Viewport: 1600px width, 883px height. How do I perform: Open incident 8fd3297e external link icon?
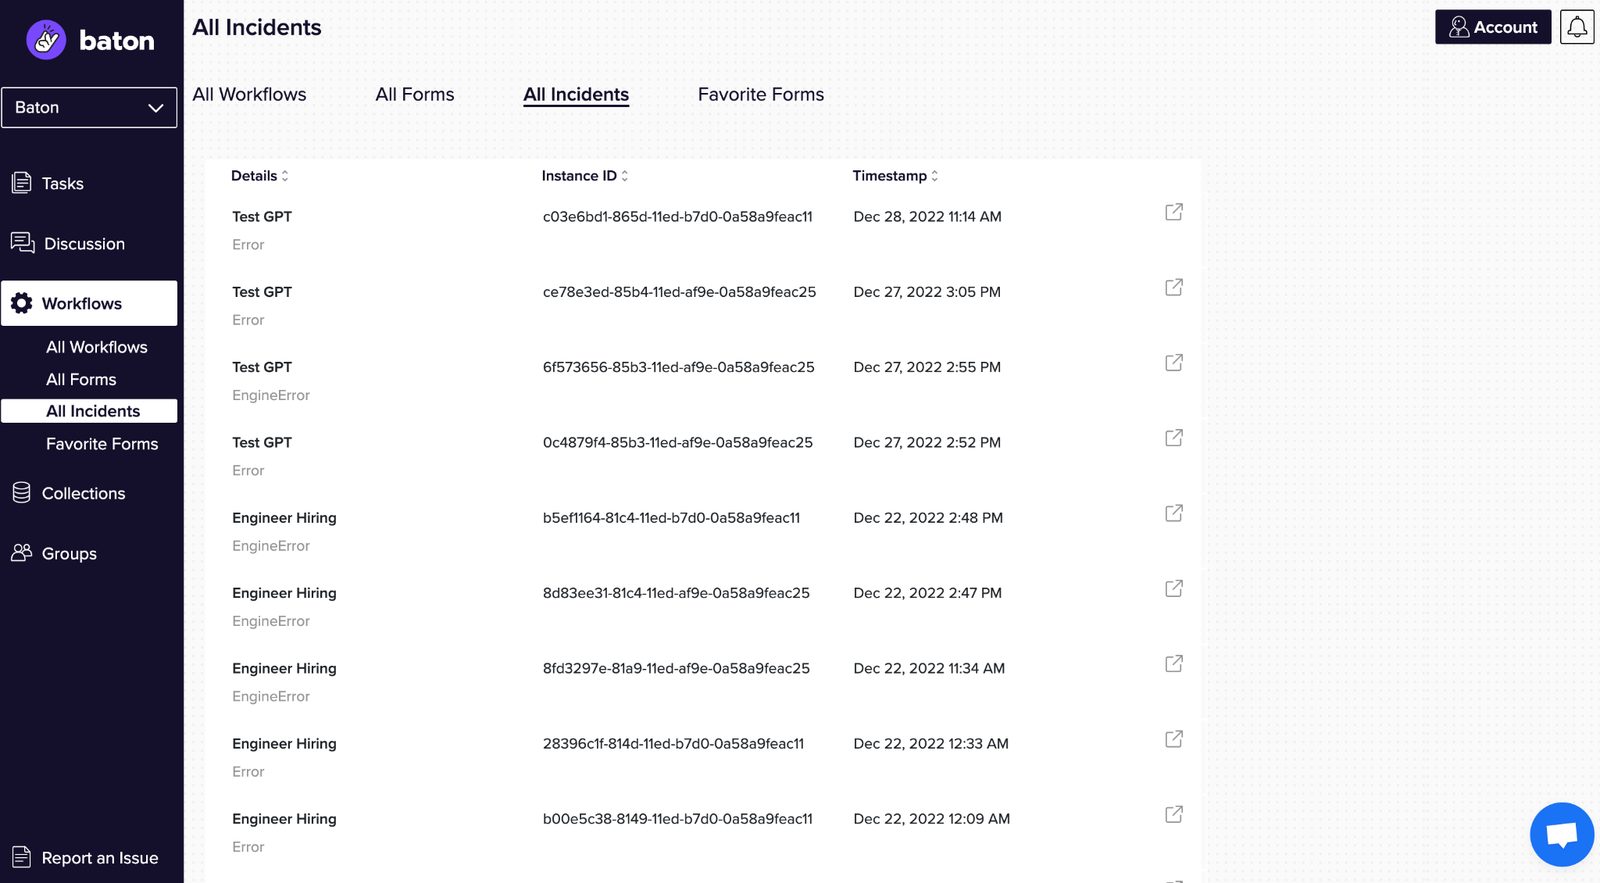pos(1174,663)
